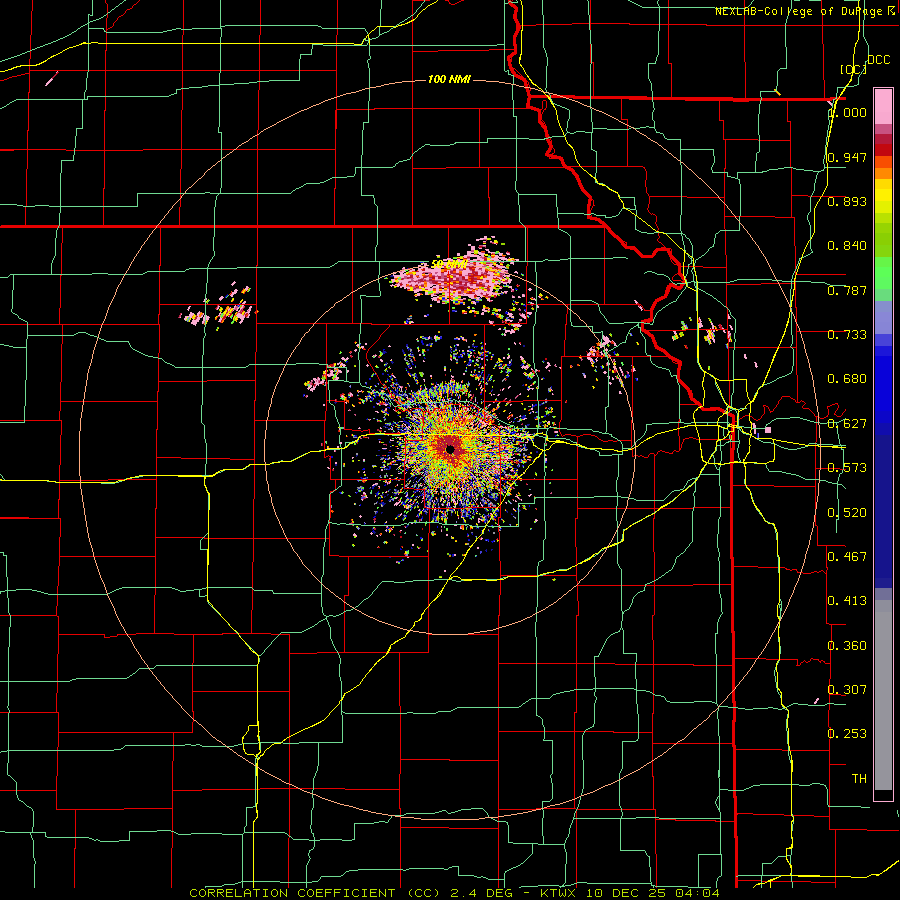This screenshot has width=900, height=900.
Task: Click the 0.627 value on the color scale
Action: 847,424
